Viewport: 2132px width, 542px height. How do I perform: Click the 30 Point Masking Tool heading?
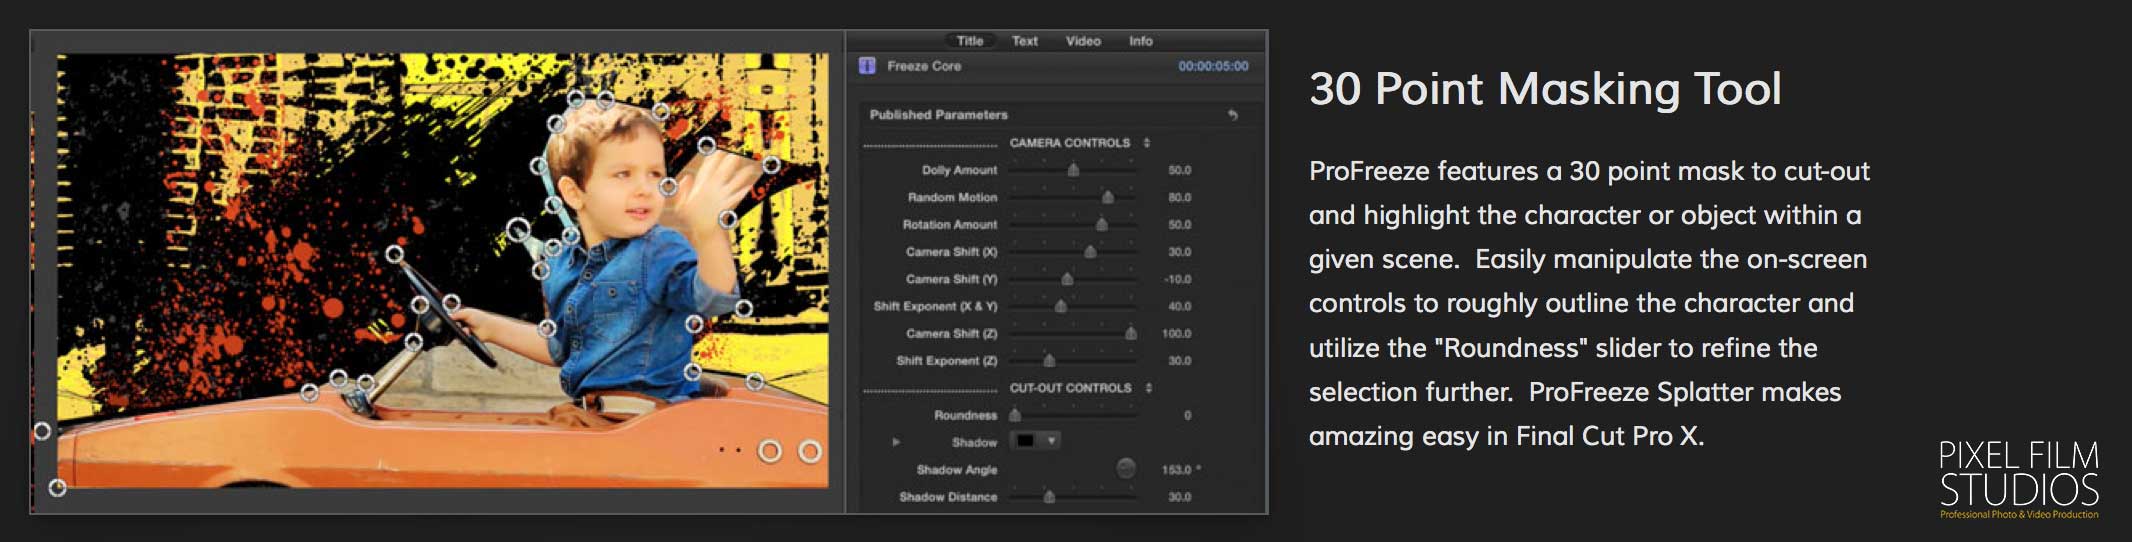(x=1545, y=89)
